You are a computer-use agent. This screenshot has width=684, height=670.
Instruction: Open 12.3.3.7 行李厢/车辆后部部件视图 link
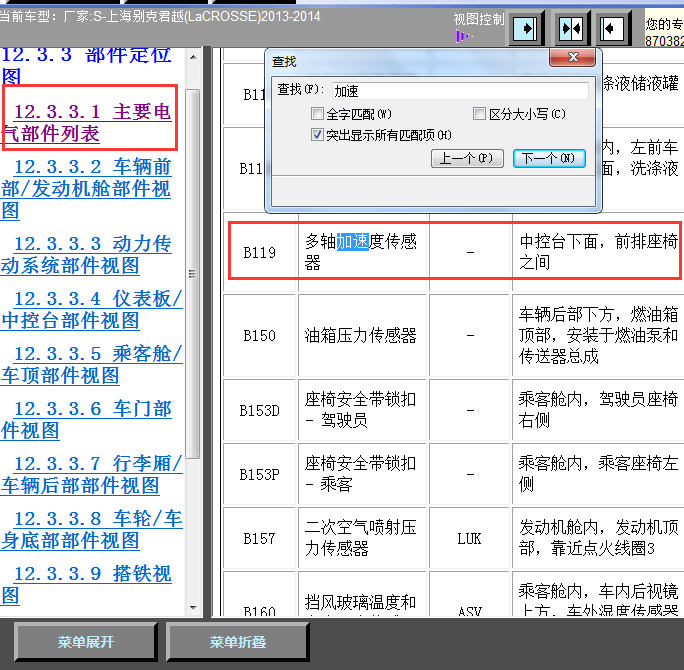point(92,474)
